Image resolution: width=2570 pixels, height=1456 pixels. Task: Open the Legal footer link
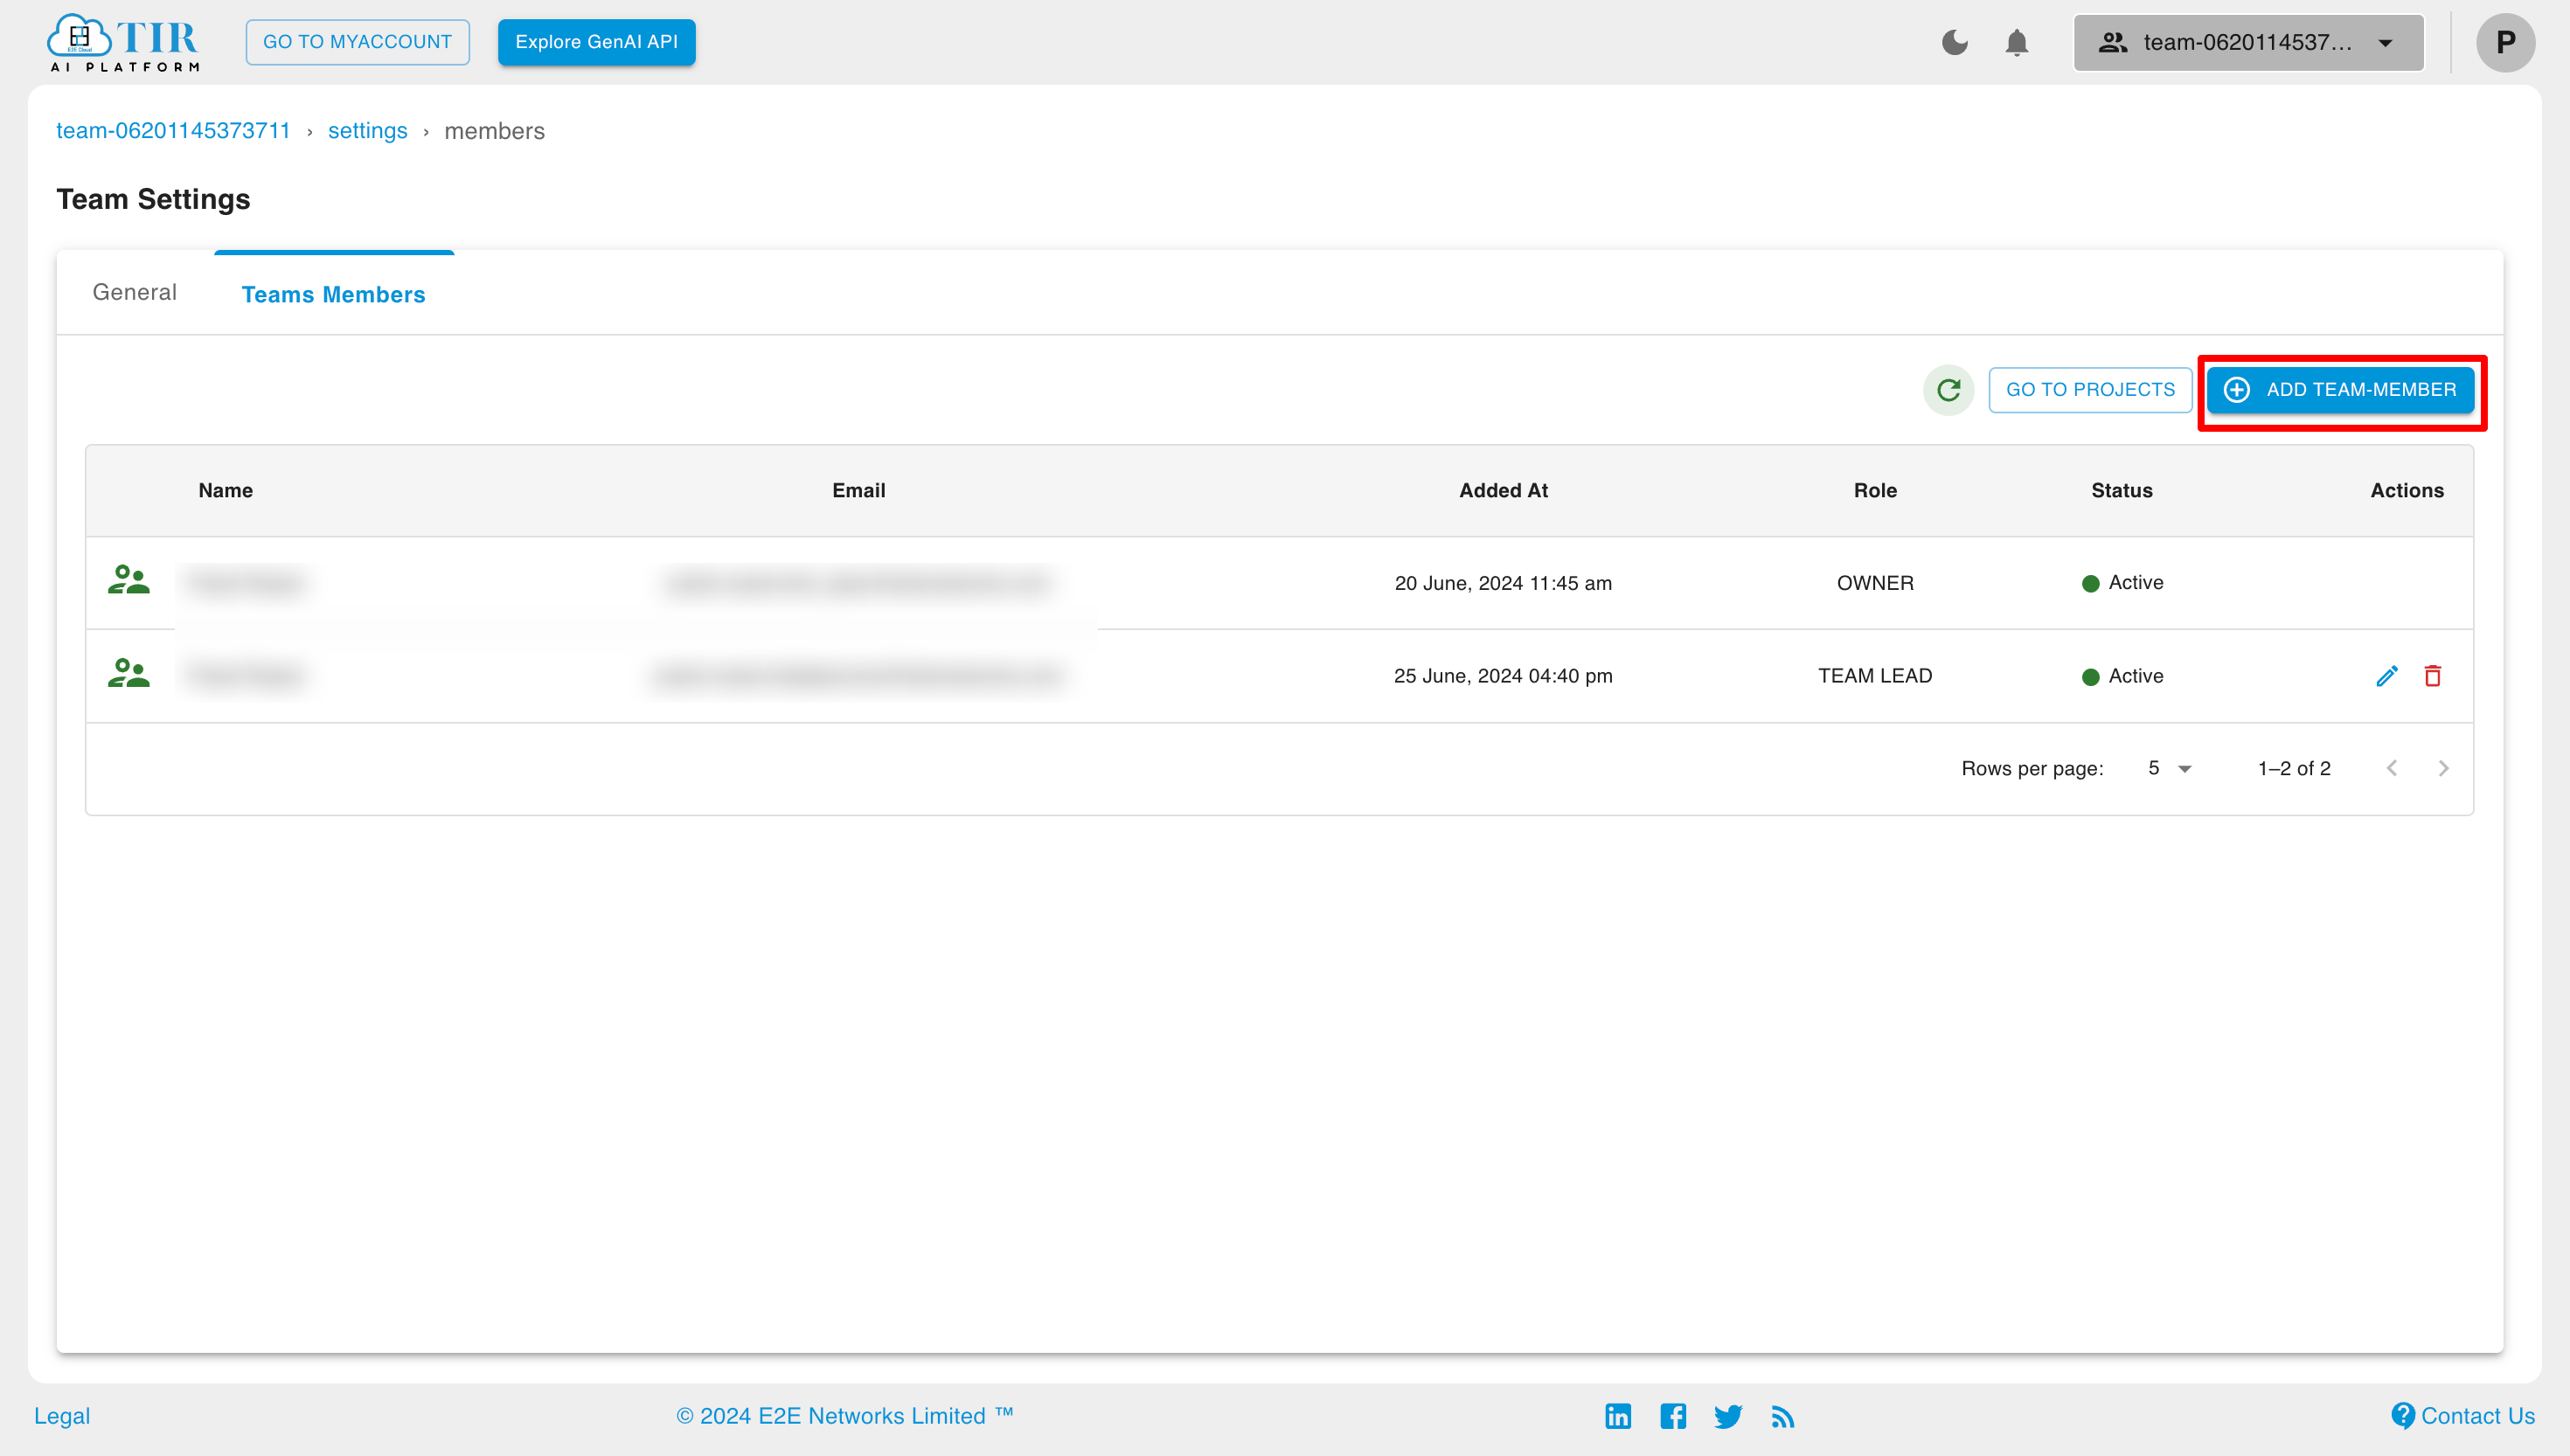(x=62, y=1416)
